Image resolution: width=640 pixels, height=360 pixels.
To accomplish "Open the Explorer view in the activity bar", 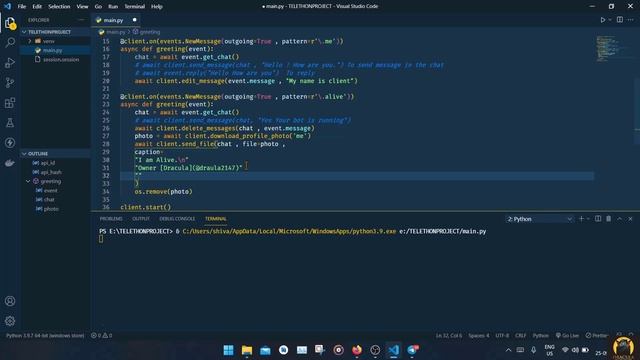I will coord(10,23).
